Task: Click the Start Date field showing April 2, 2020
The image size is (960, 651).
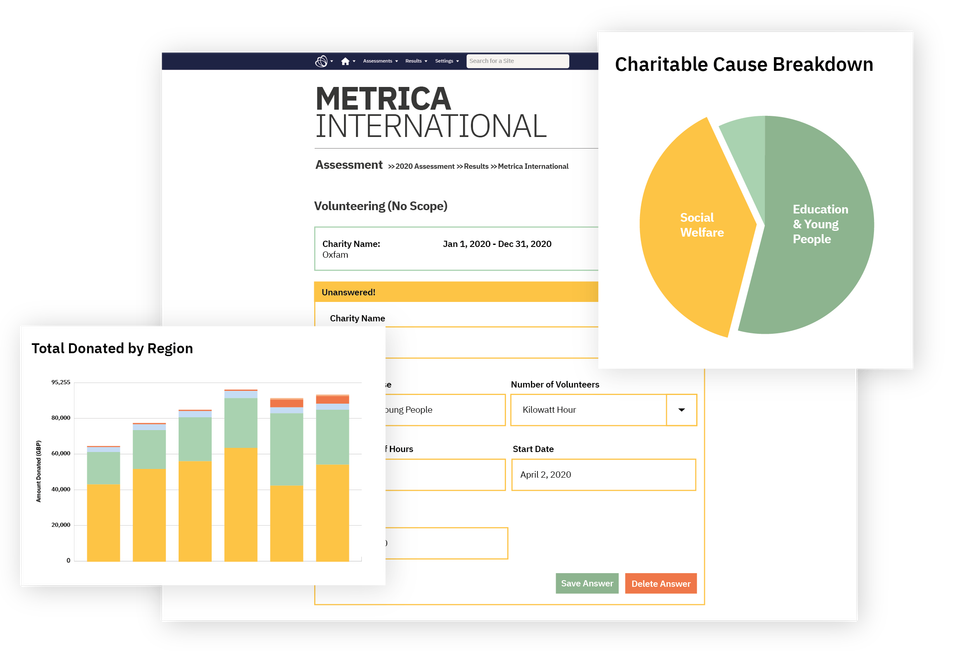Action: click(603, 474)
